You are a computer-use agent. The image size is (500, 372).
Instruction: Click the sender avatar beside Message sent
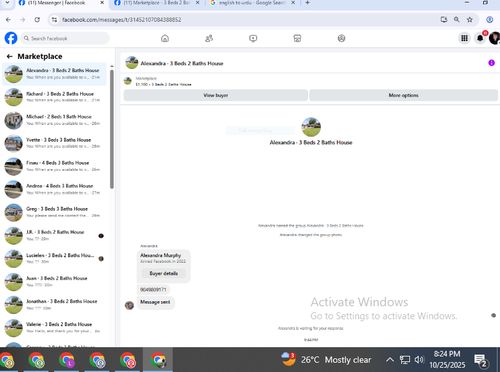(x=129, y=305)
